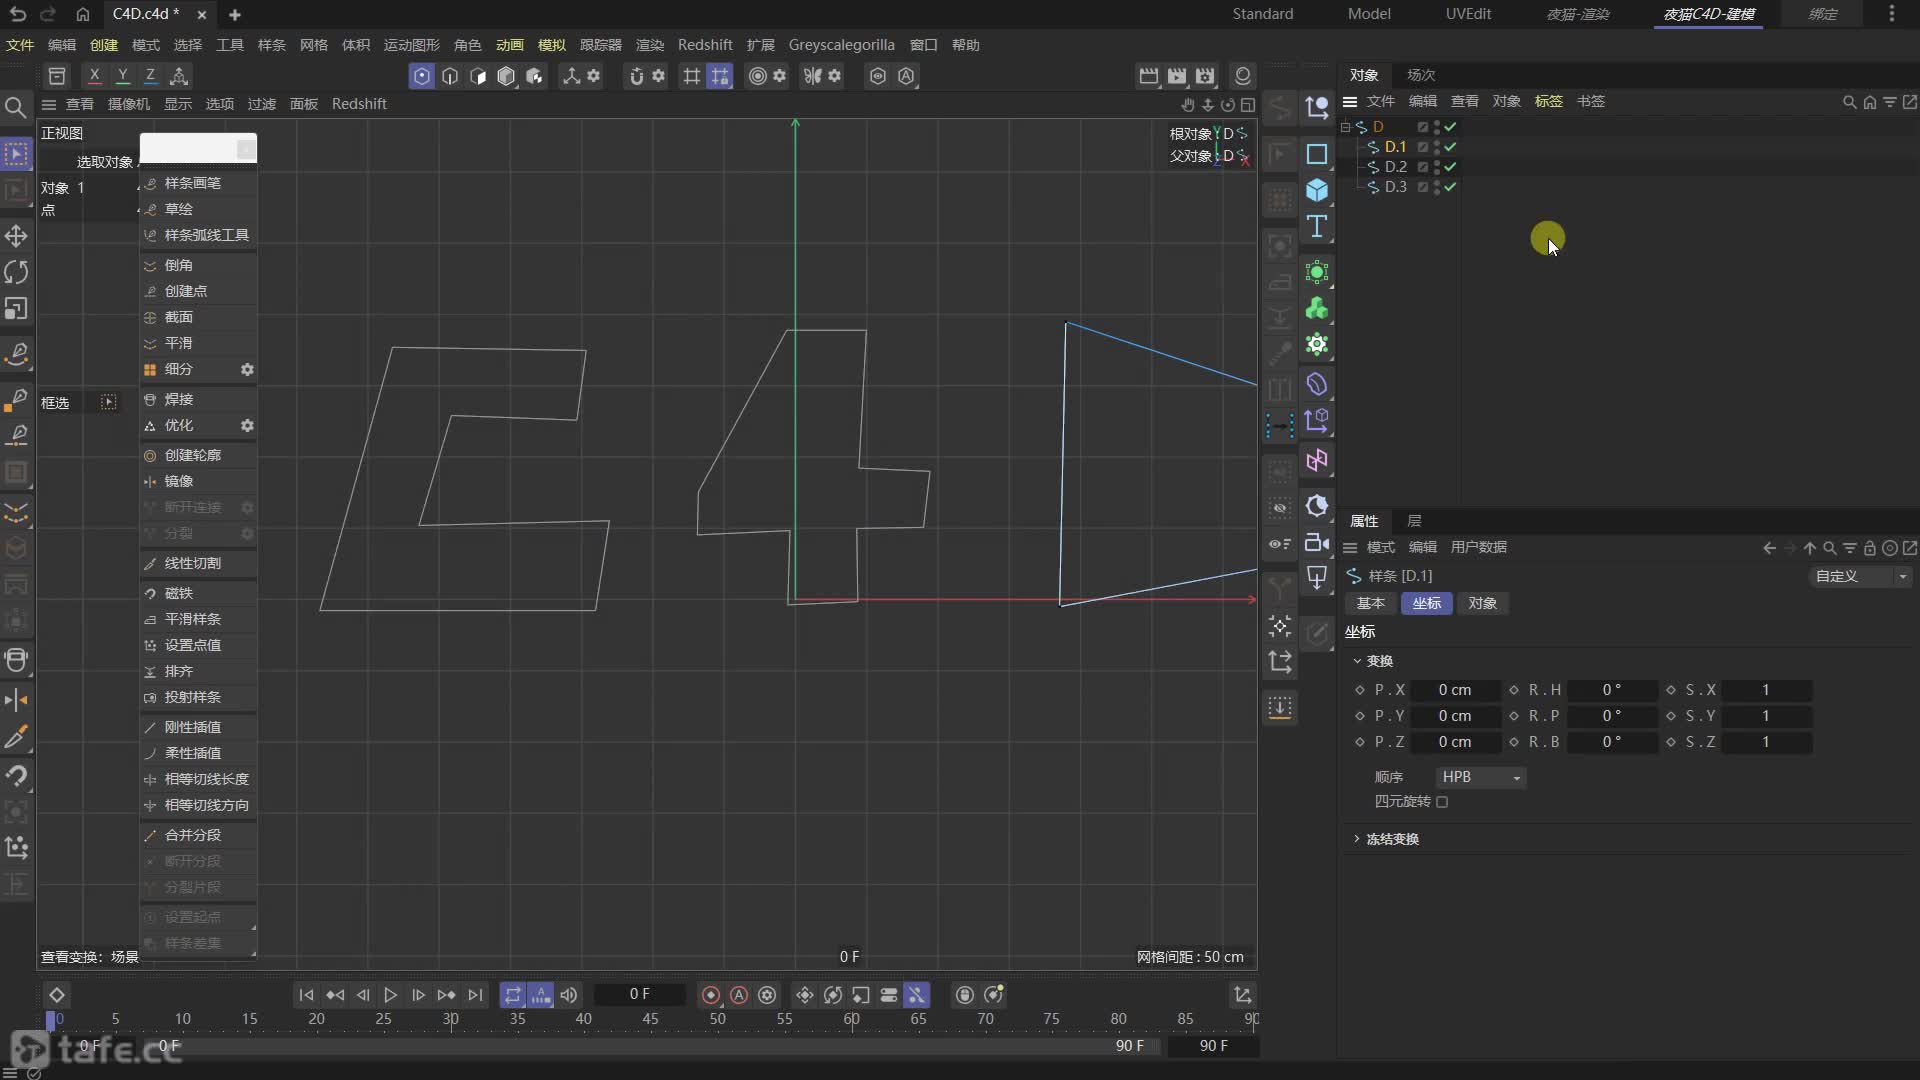The image size is (1920, 1080).
Task: Open 优化 options gear in popup menu
Action: pos(247,426)
